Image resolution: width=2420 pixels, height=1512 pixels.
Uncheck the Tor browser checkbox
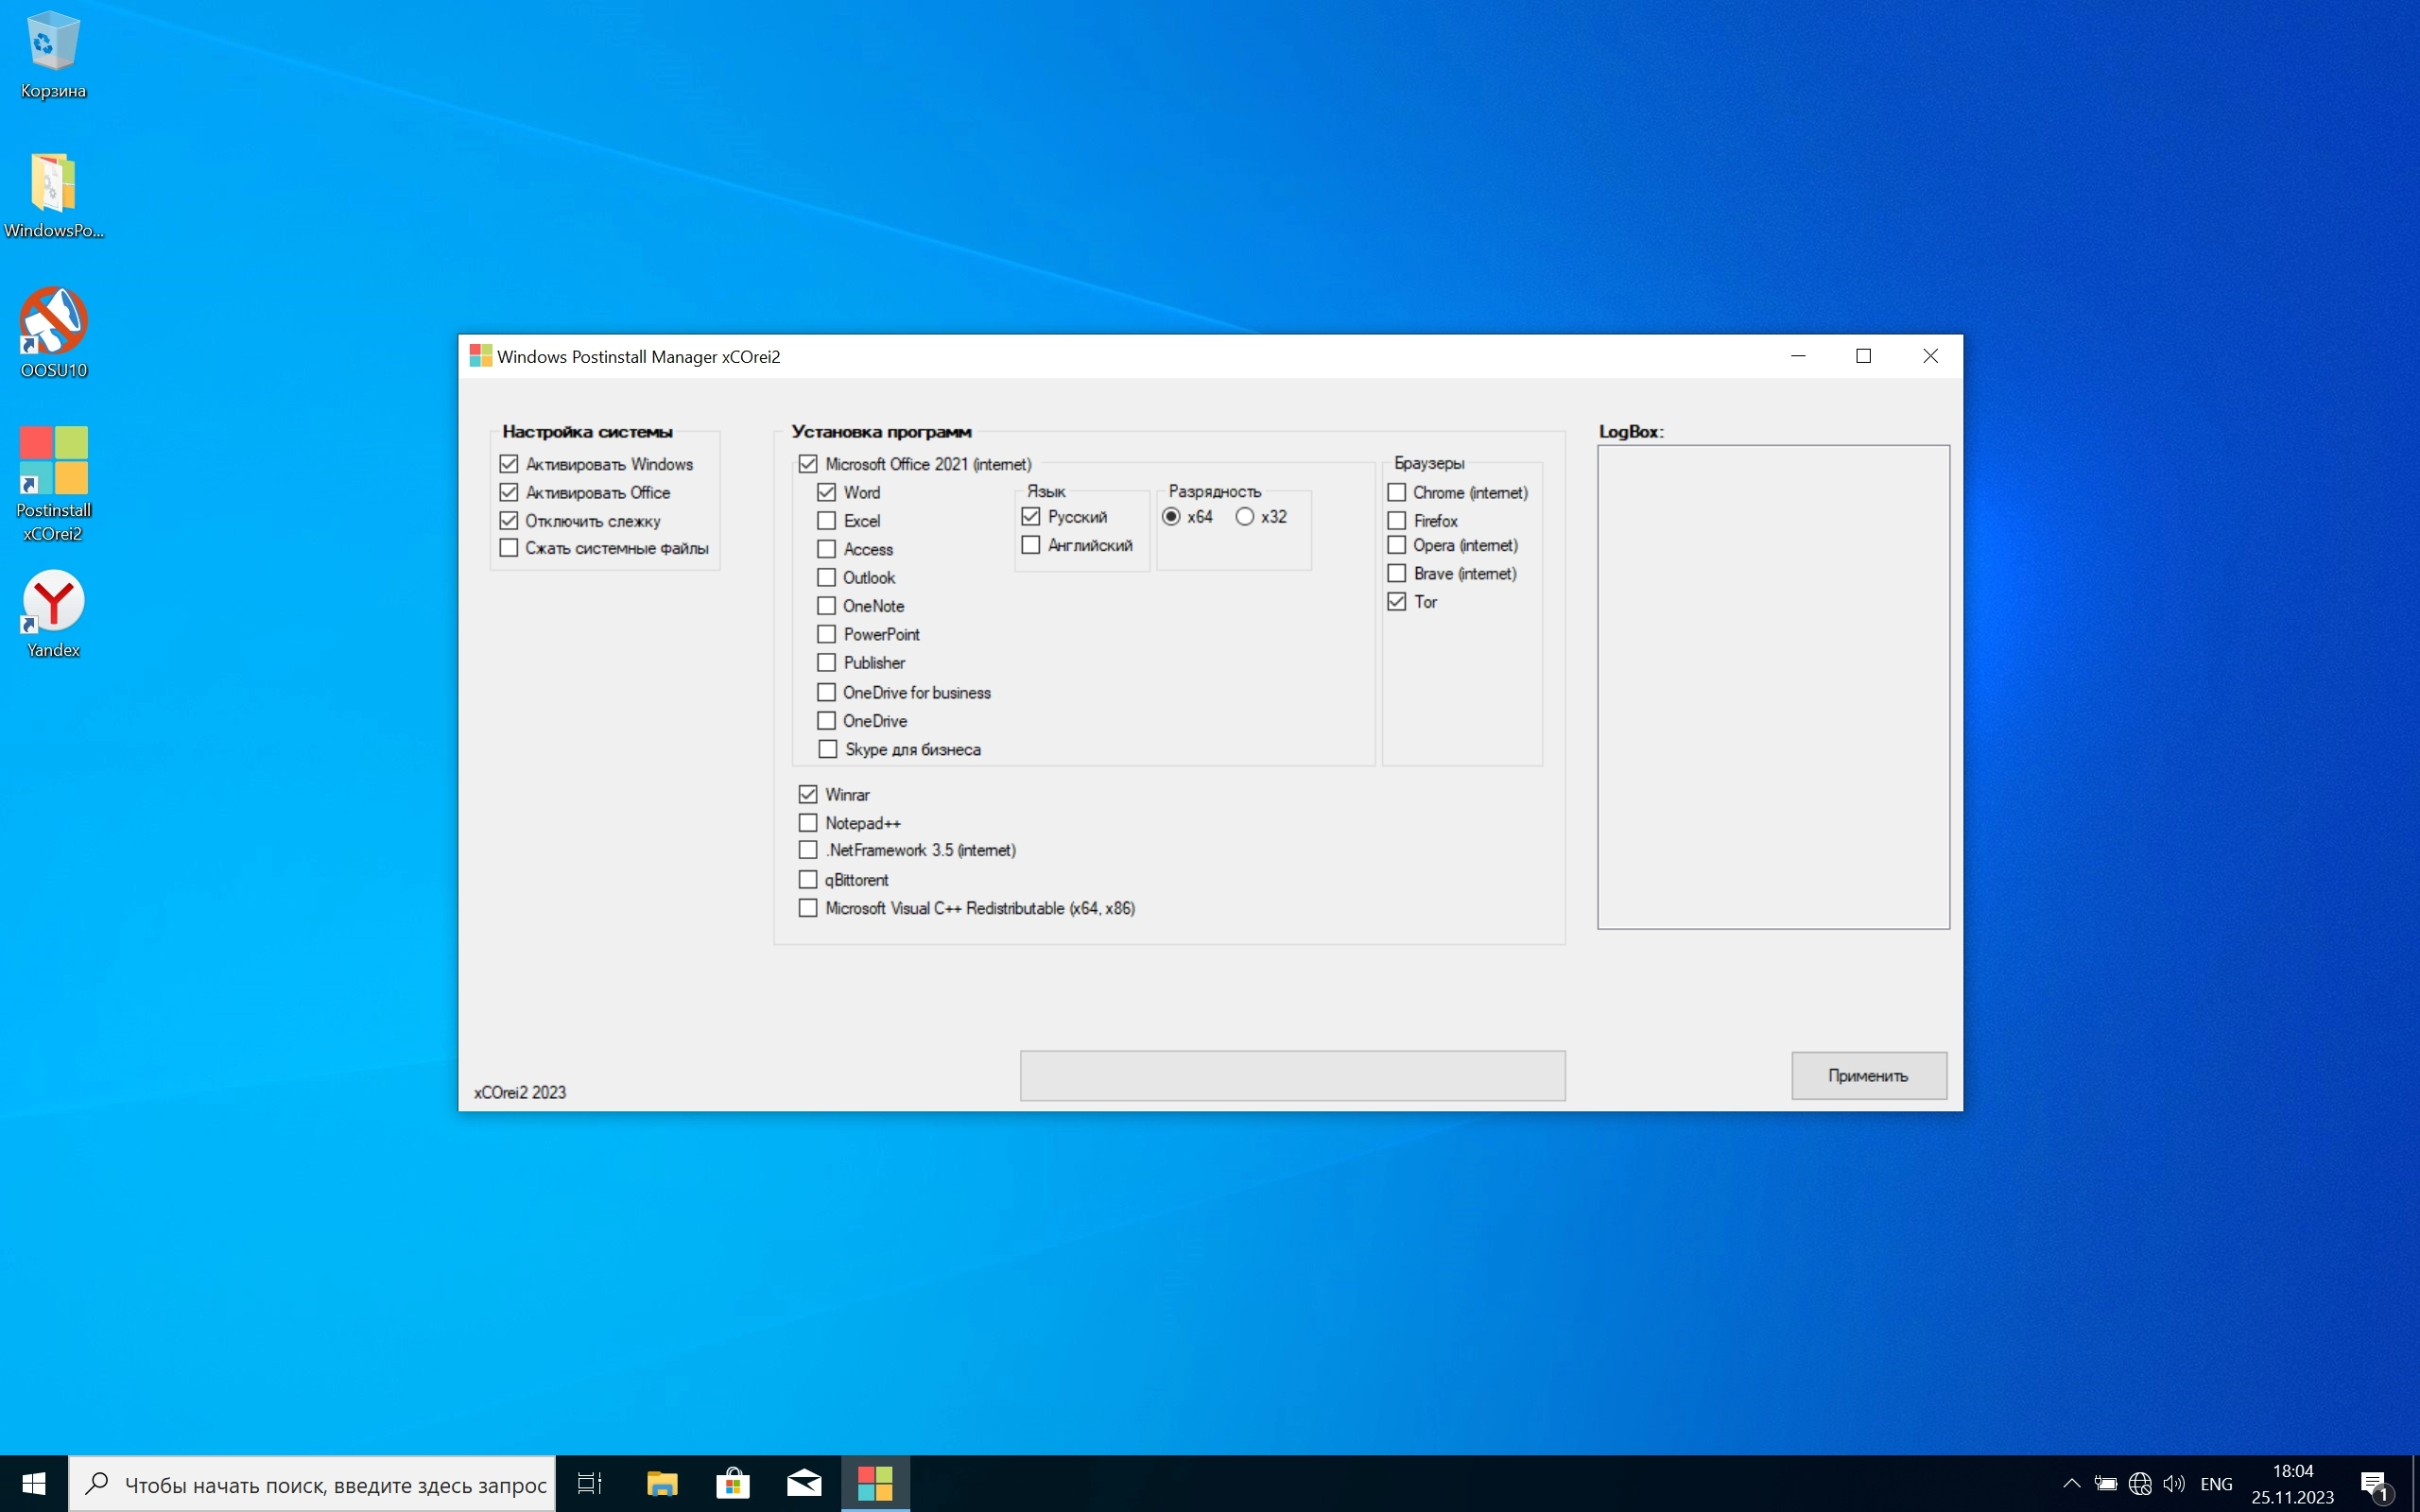[x=1397, y=602]
